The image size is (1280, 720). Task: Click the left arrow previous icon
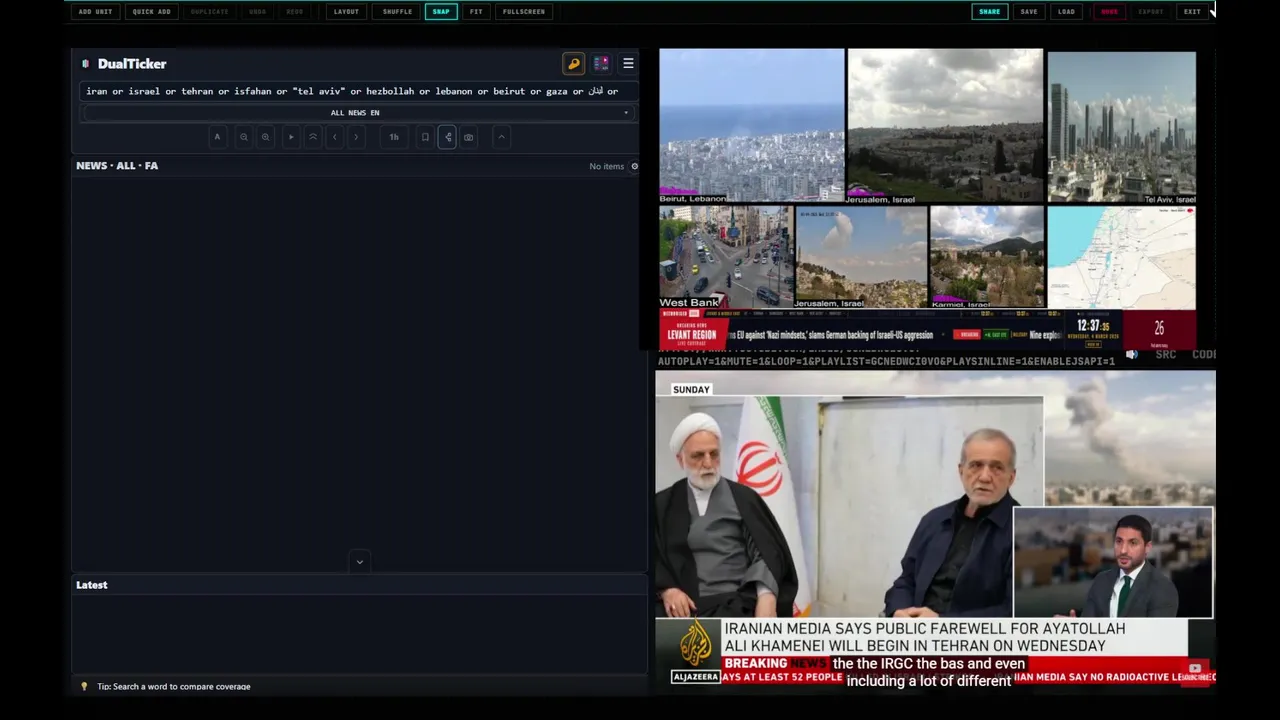pyautogui.click(x=334, y=137)
